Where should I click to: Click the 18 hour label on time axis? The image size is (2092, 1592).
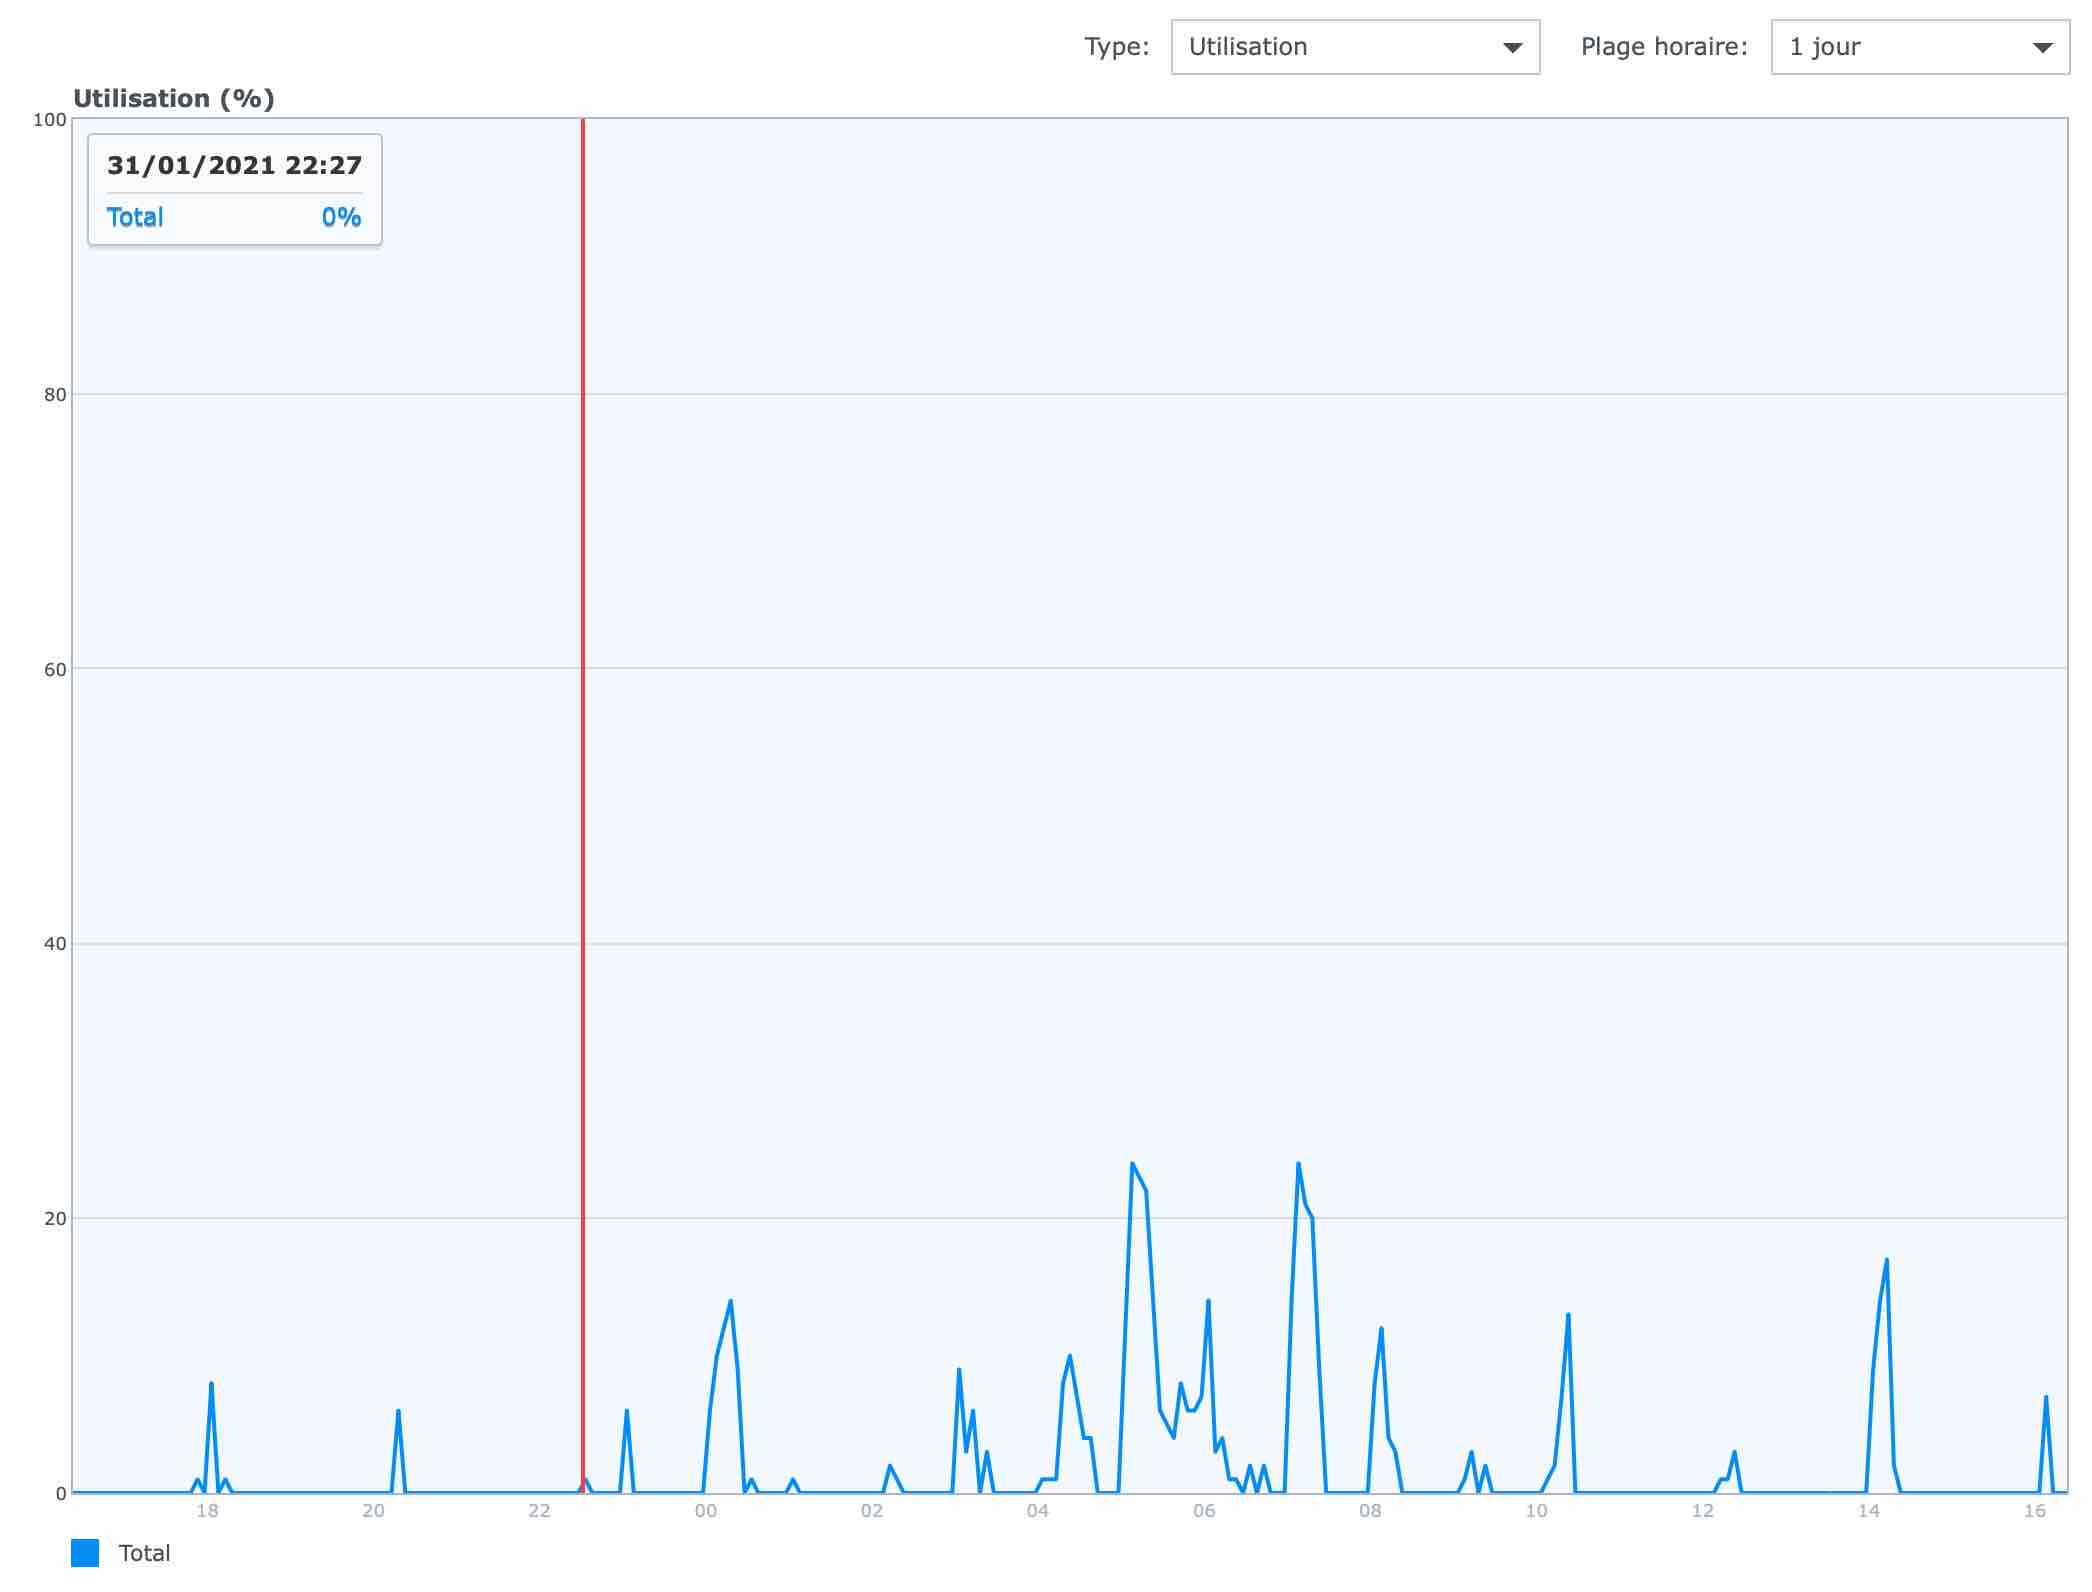pyautogui.click(x=207, y=1511)
